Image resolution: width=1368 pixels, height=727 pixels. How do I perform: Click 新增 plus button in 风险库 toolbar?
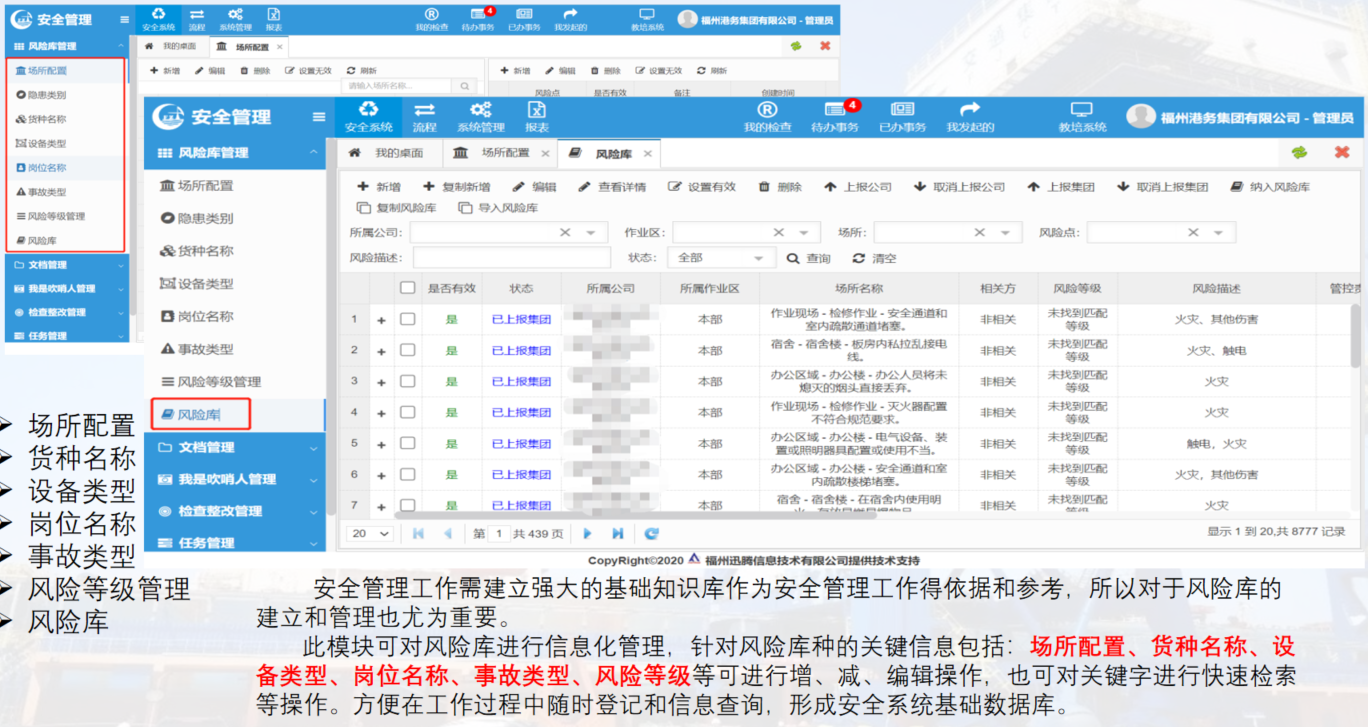[379, 187]
